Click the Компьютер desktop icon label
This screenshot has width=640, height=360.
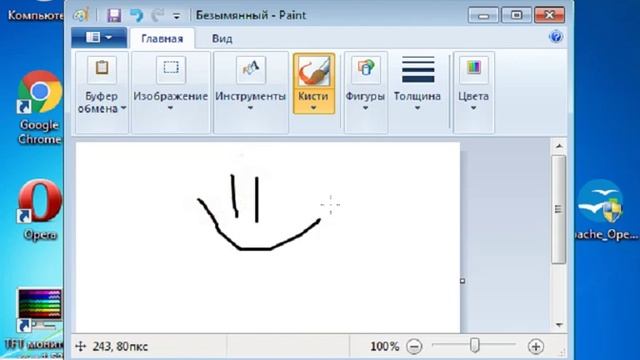pyautogui.click(x=36, y=16)
